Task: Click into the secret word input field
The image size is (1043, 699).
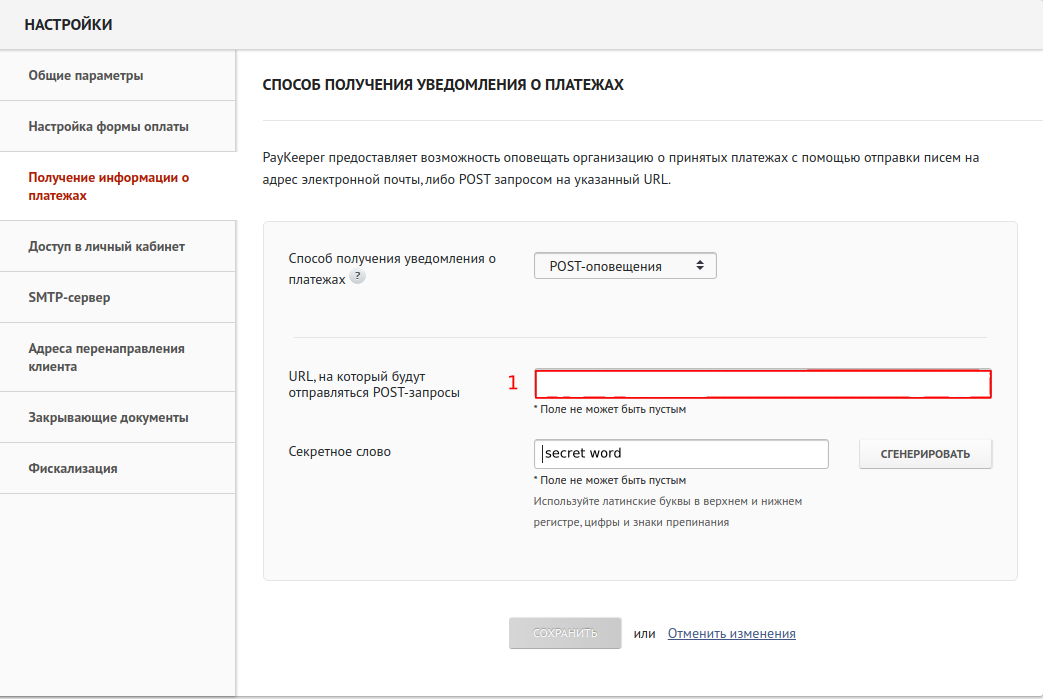Action: tap(681, 453)
